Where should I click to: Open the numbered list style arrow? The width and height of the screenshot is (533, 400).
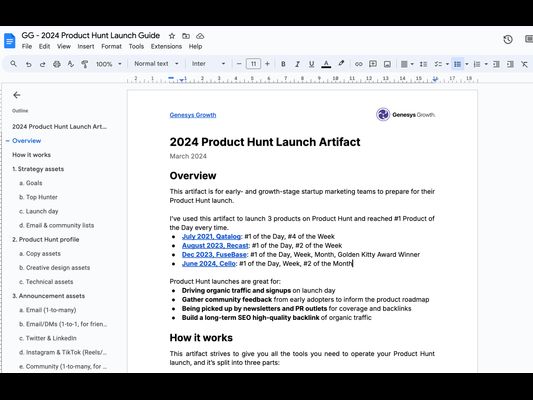pos(486,64)
